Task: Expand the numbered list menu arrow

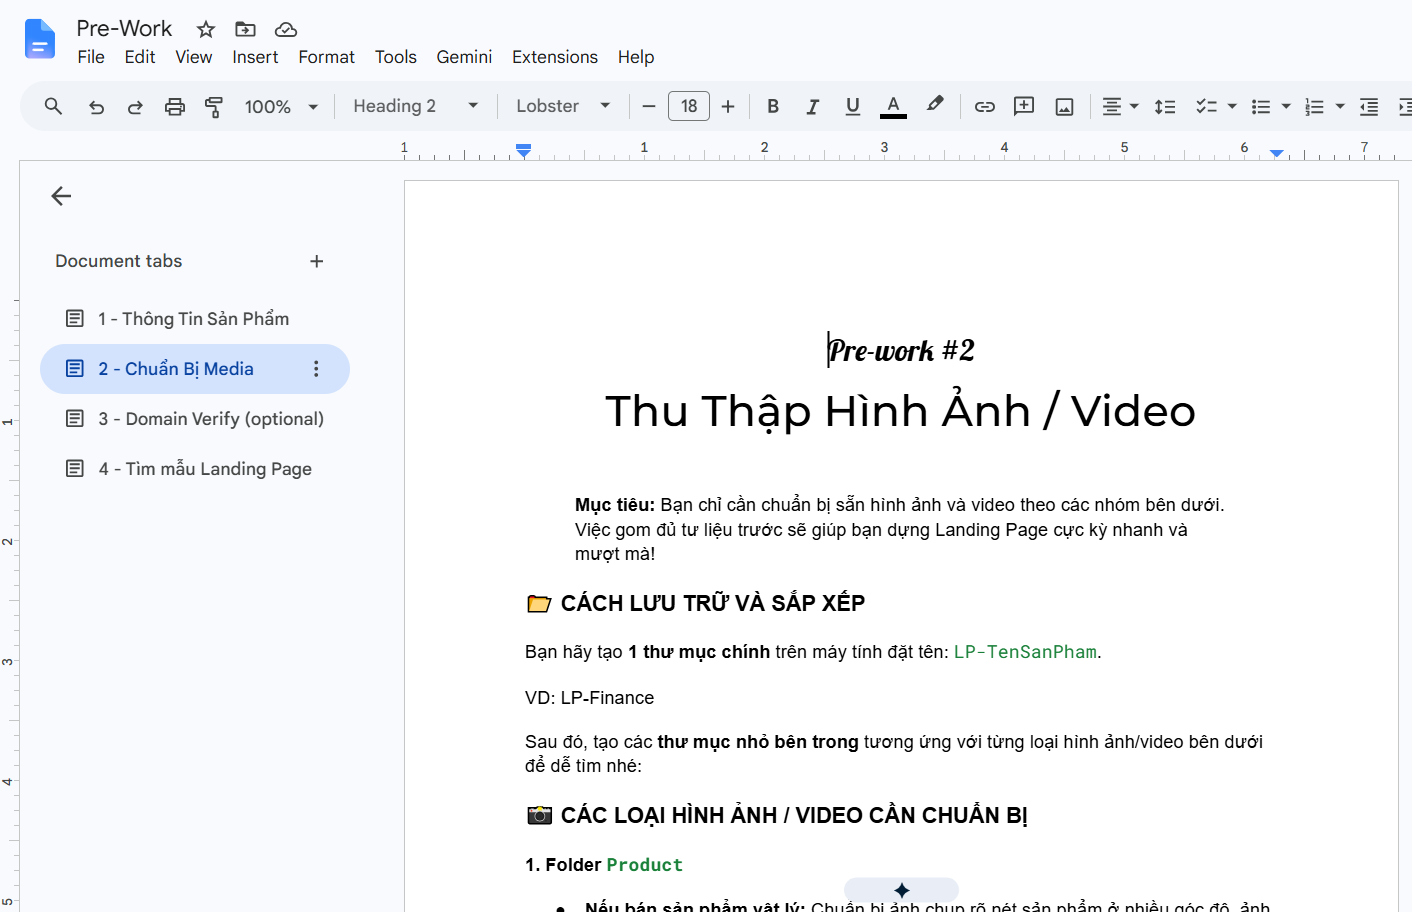Action: click(1340, 106)
